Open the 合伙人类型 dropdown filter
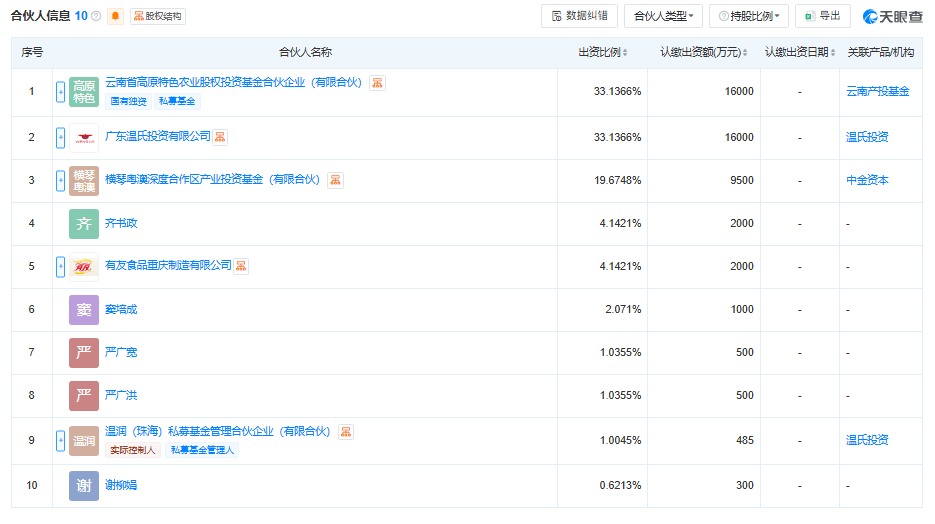 tap(663, 16)
